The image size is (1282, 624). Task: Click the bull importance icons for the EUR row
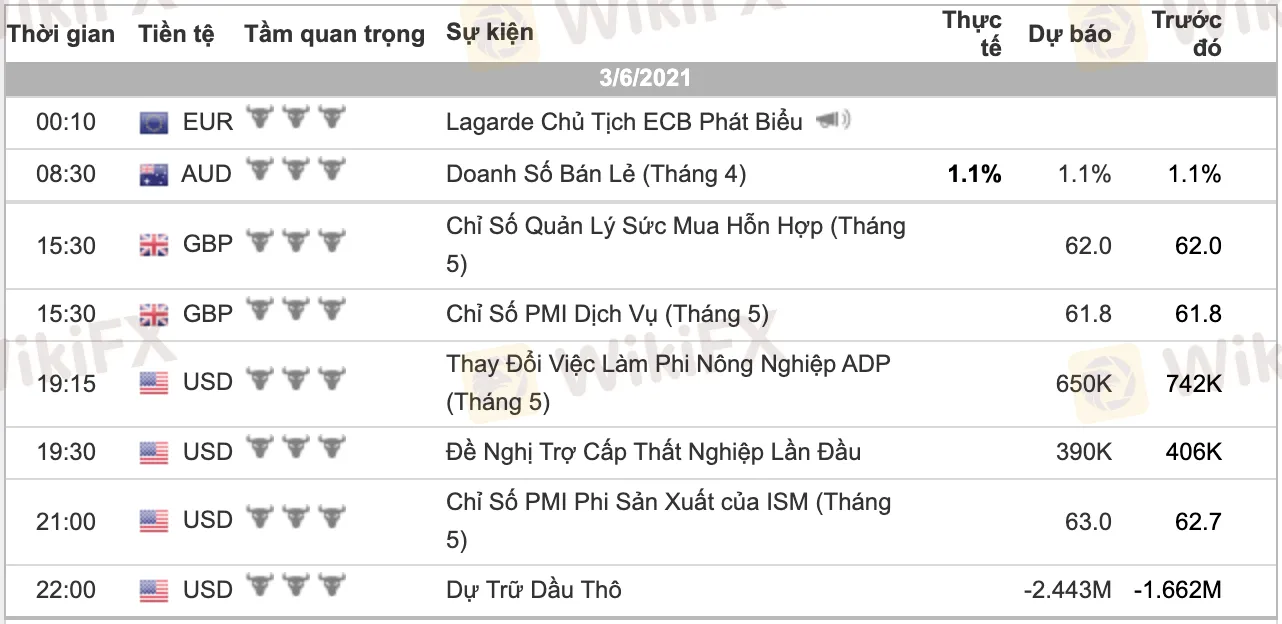[x=295, y=119]
